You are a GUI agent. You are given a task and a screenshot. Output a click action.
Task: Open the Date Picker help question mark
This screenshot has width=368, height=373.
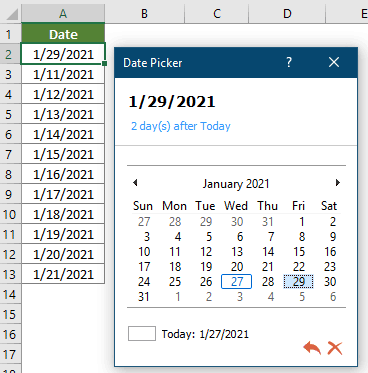coord(289,62)
